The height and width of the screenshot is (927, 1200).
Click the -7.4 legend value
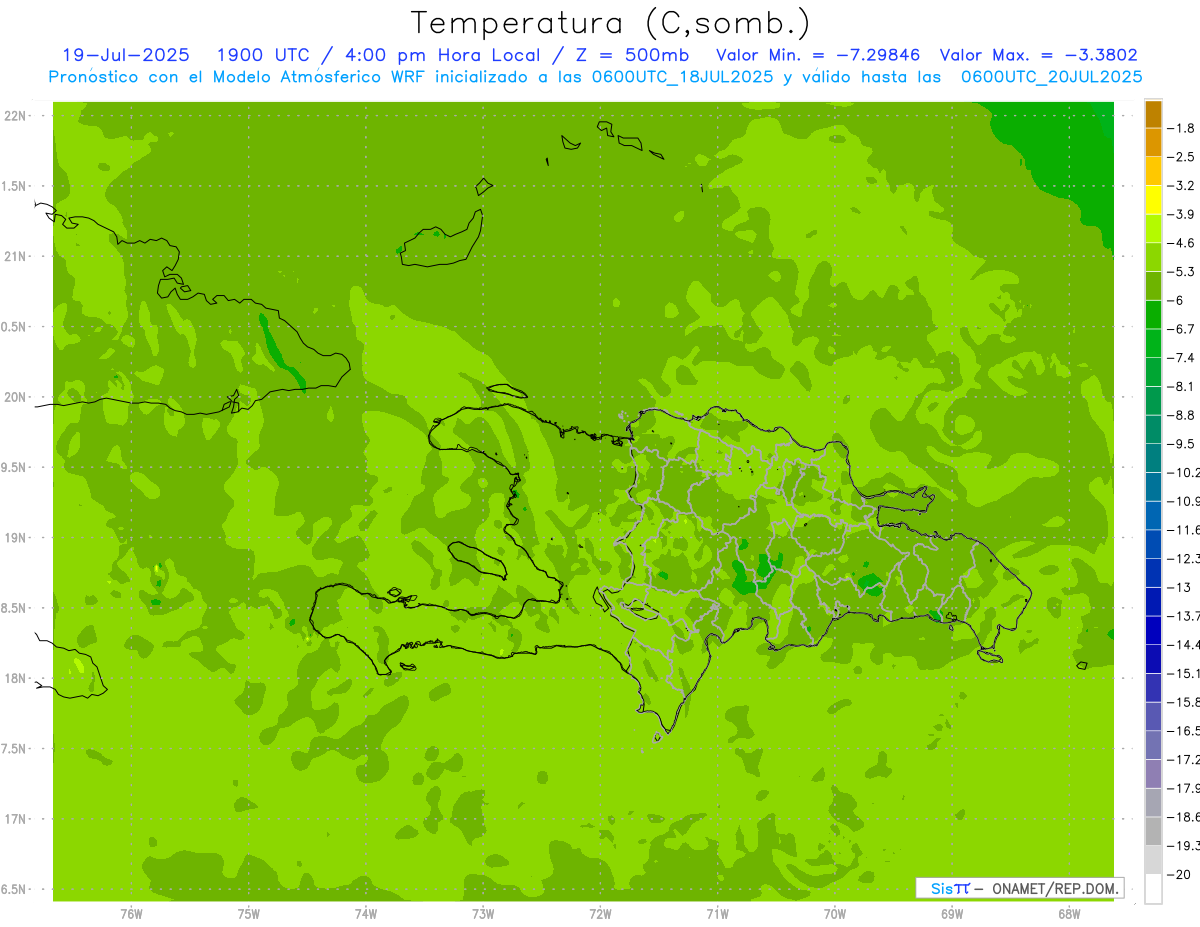click(x=1181, y=358)
